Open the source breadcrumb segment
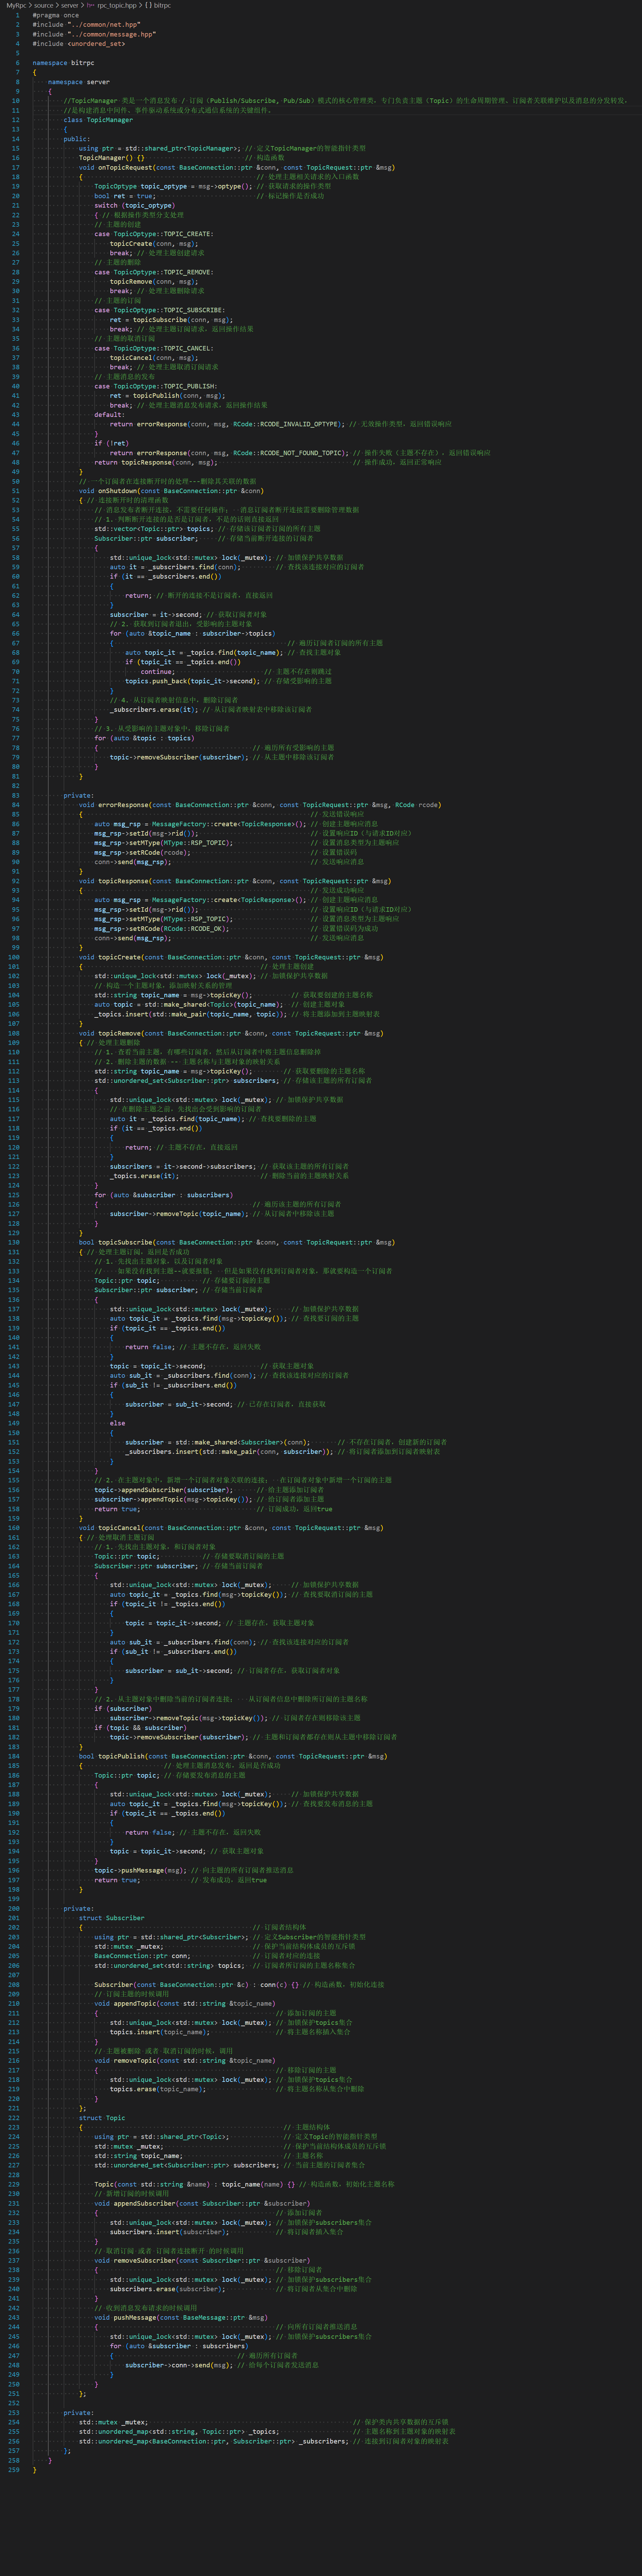 click(43, 5)
